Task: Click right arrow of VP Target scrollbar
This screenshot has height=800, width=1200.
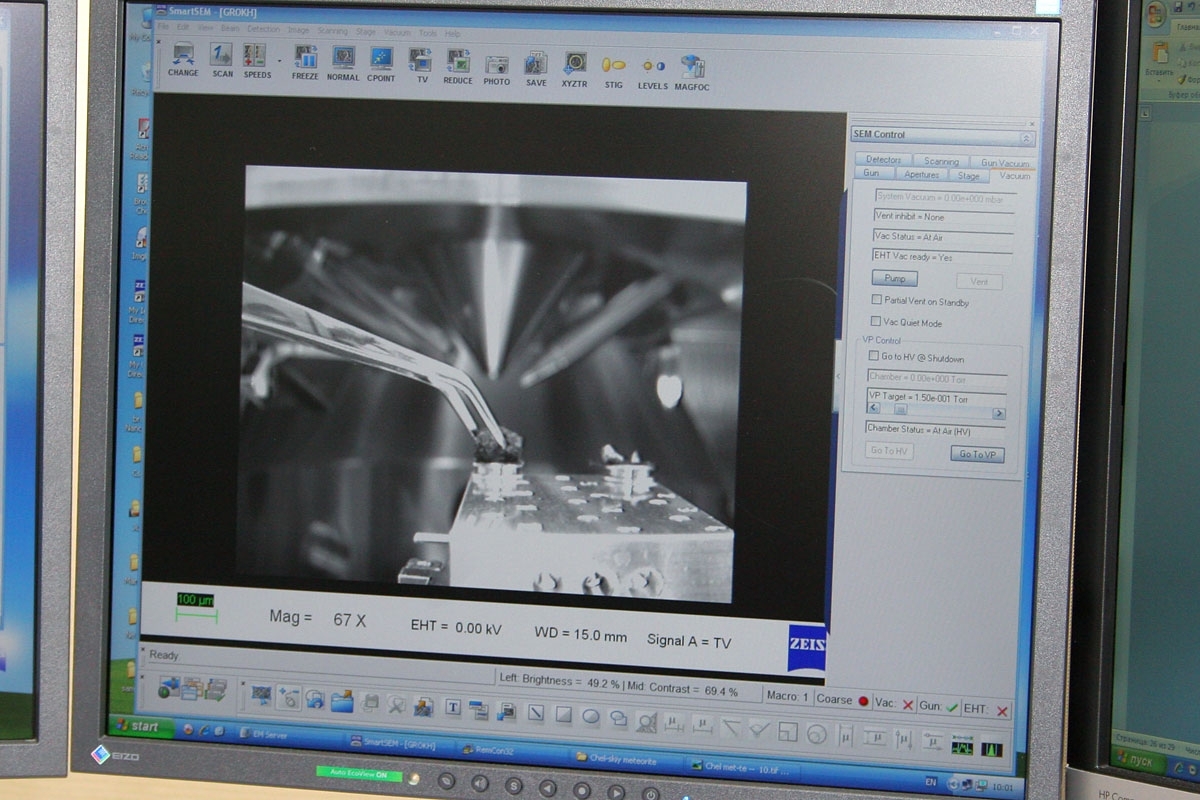Action: click(x=998, y=413)
